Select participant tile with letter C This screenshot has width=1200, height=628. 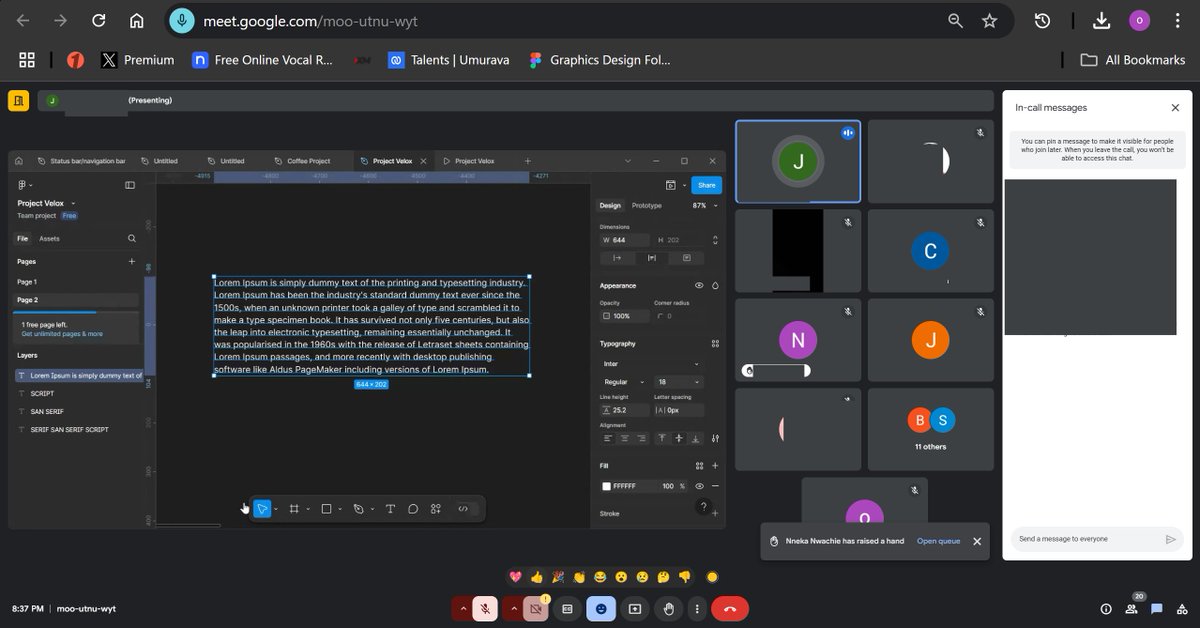[x=931, y=251]
